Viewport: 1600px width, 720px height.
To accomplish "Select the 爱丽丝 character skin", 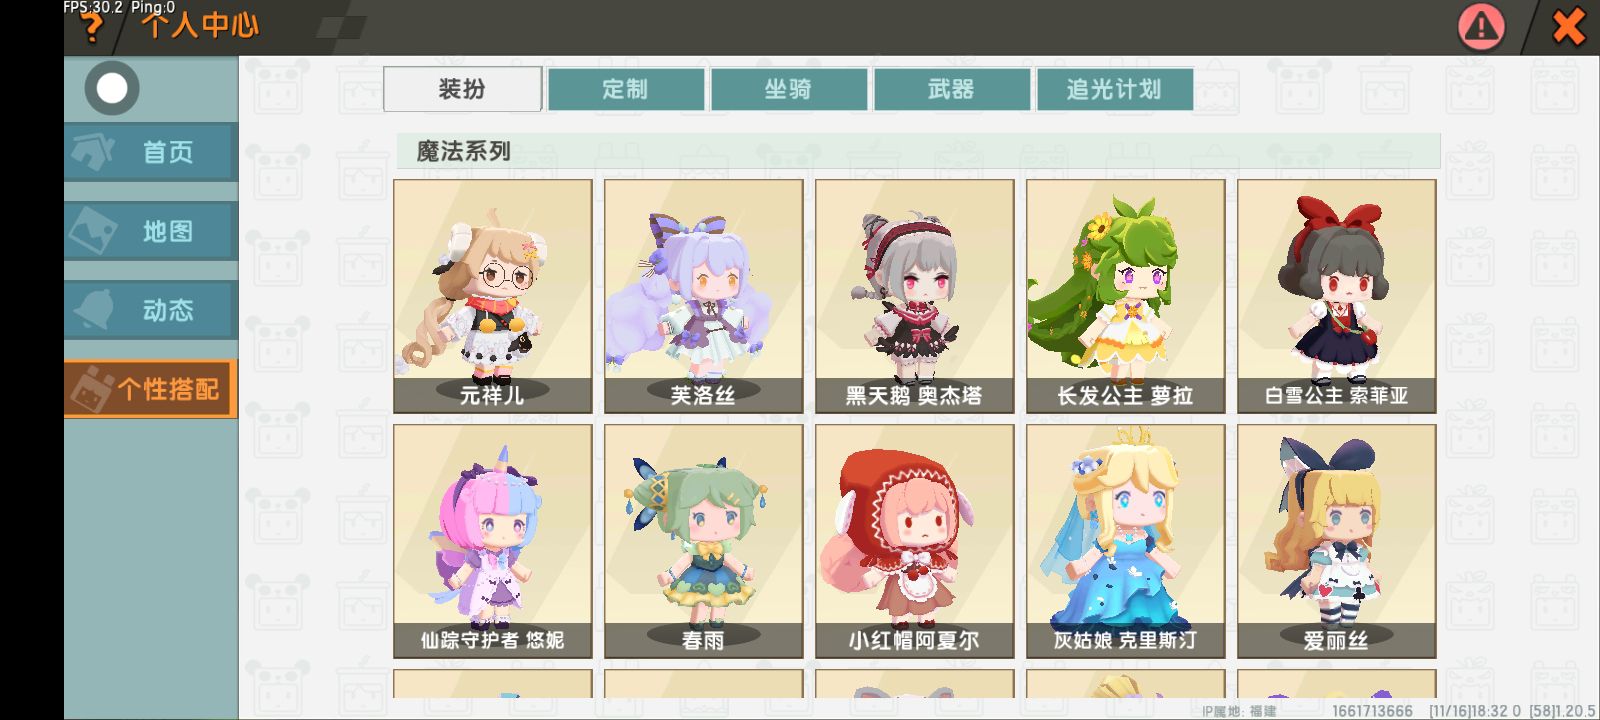I will pos(1336,541).
